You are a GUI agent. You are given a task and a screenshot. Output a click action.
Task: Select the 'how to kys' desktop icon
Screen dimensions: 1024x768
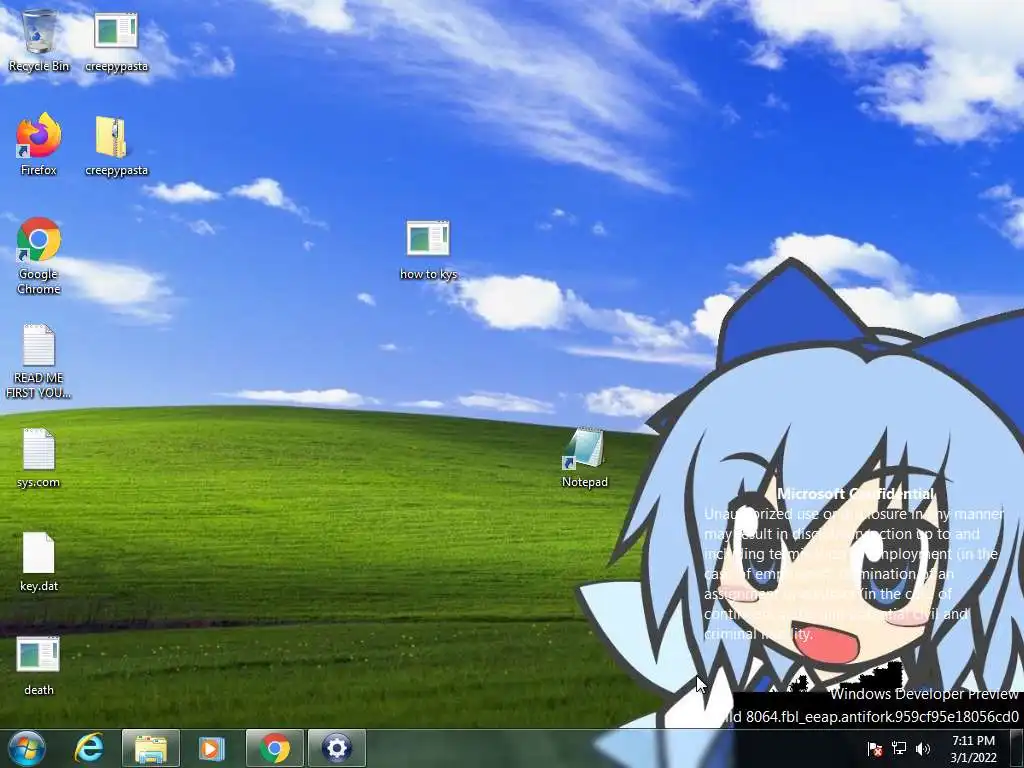click(x=428, y=250)
